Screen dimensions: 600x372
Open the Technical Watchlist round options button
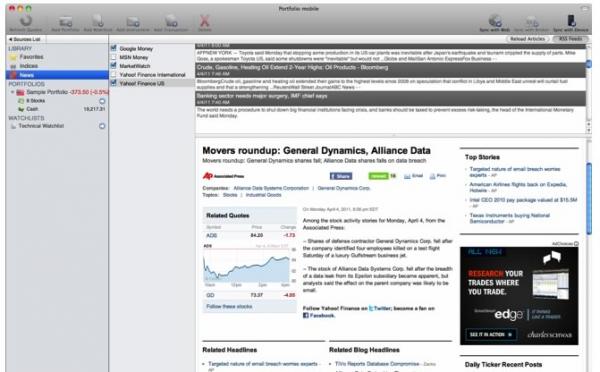point(102,126)
